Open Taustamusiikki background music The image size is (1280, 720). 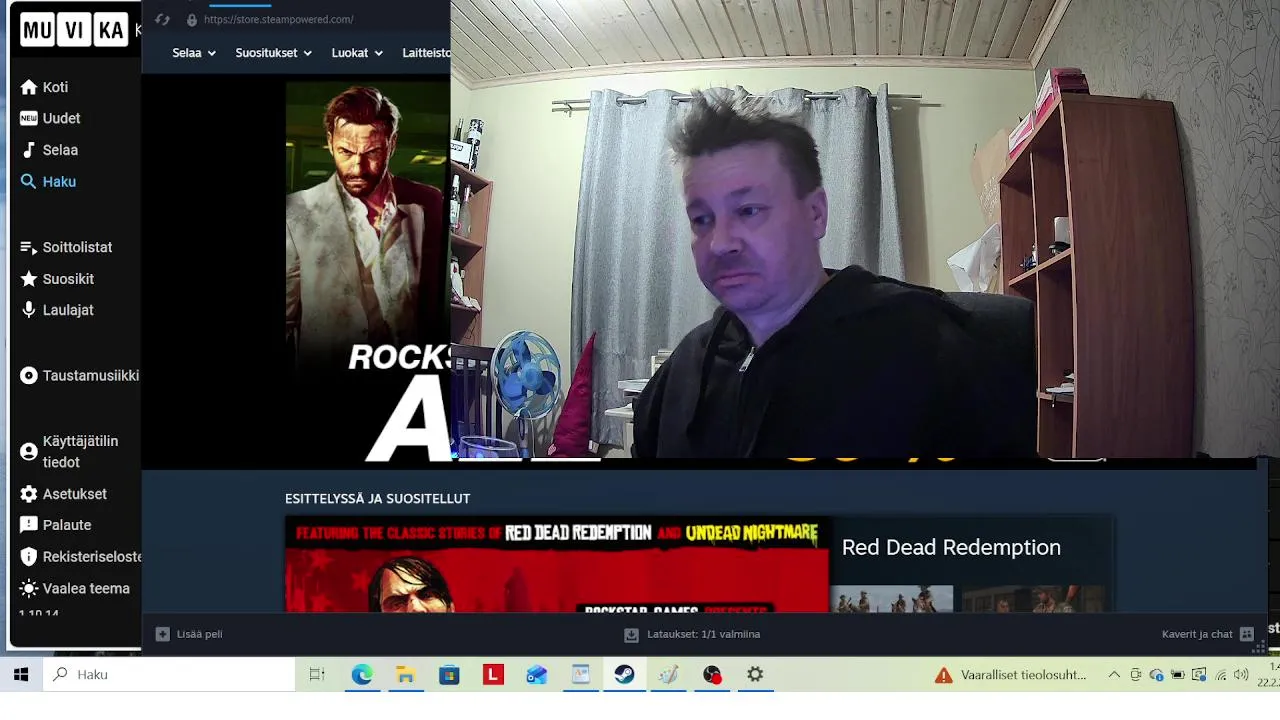[79, 376]
